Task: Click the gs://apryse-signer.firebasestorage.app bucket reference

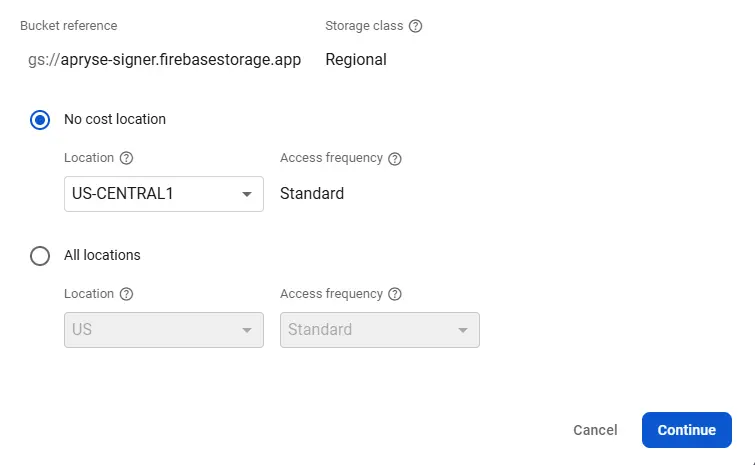Action: pos(164,60)
